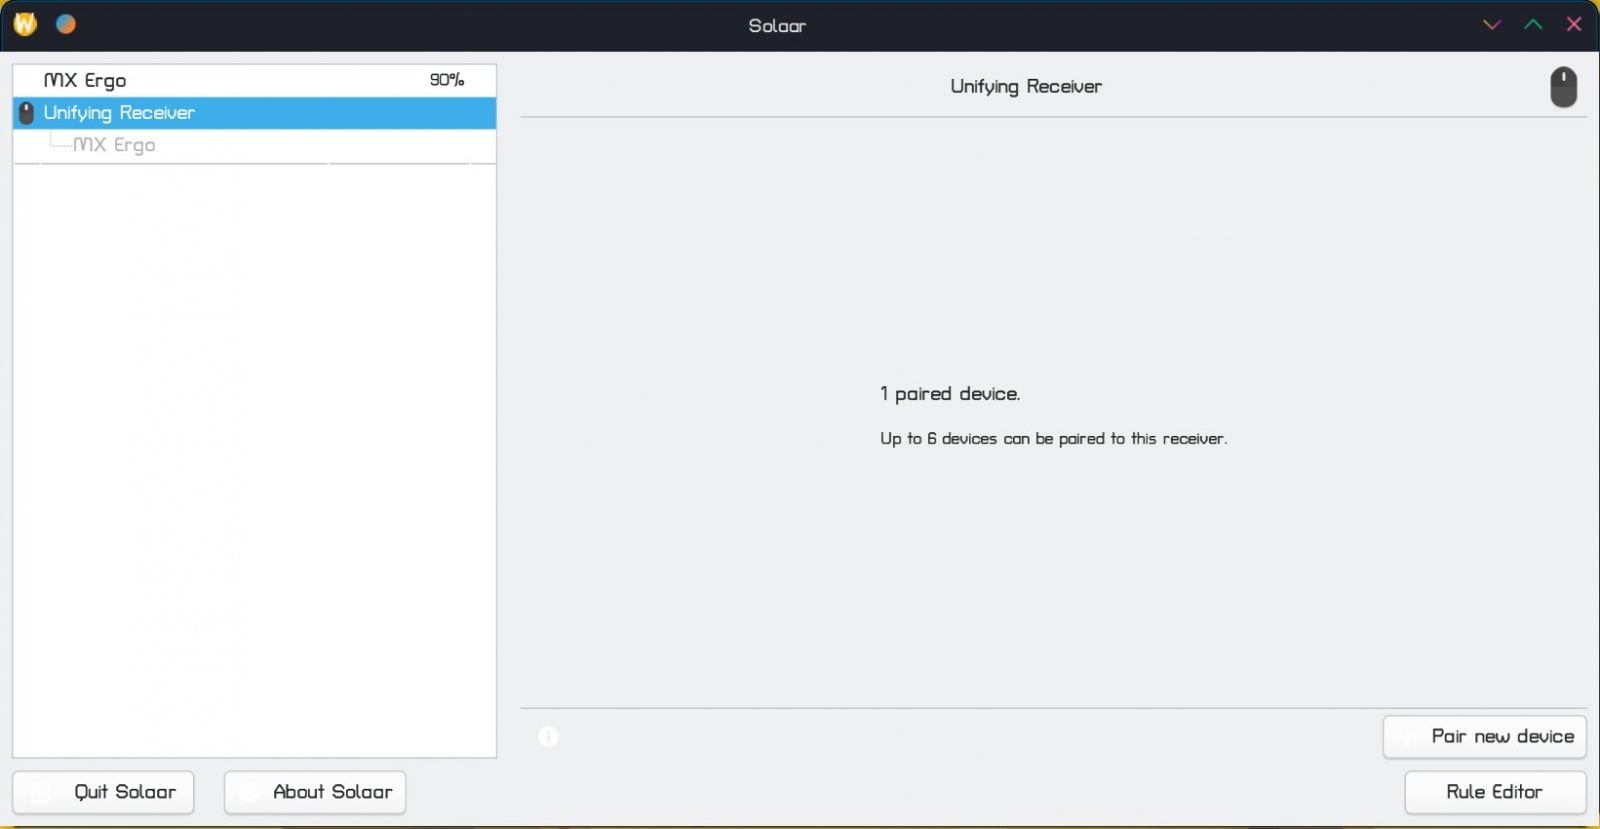Screen dimensions: 1600x829
Task: Click the large mouse icon in details header
Action: coord(1563,87)
